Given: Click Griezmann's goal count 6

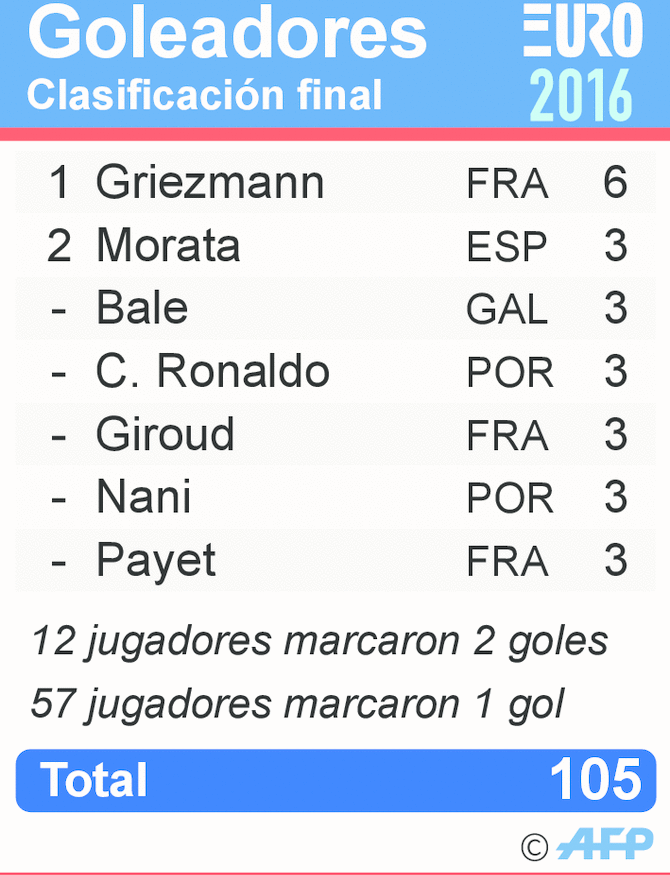Looking at the screenshot, I should (x=615, y=183).
